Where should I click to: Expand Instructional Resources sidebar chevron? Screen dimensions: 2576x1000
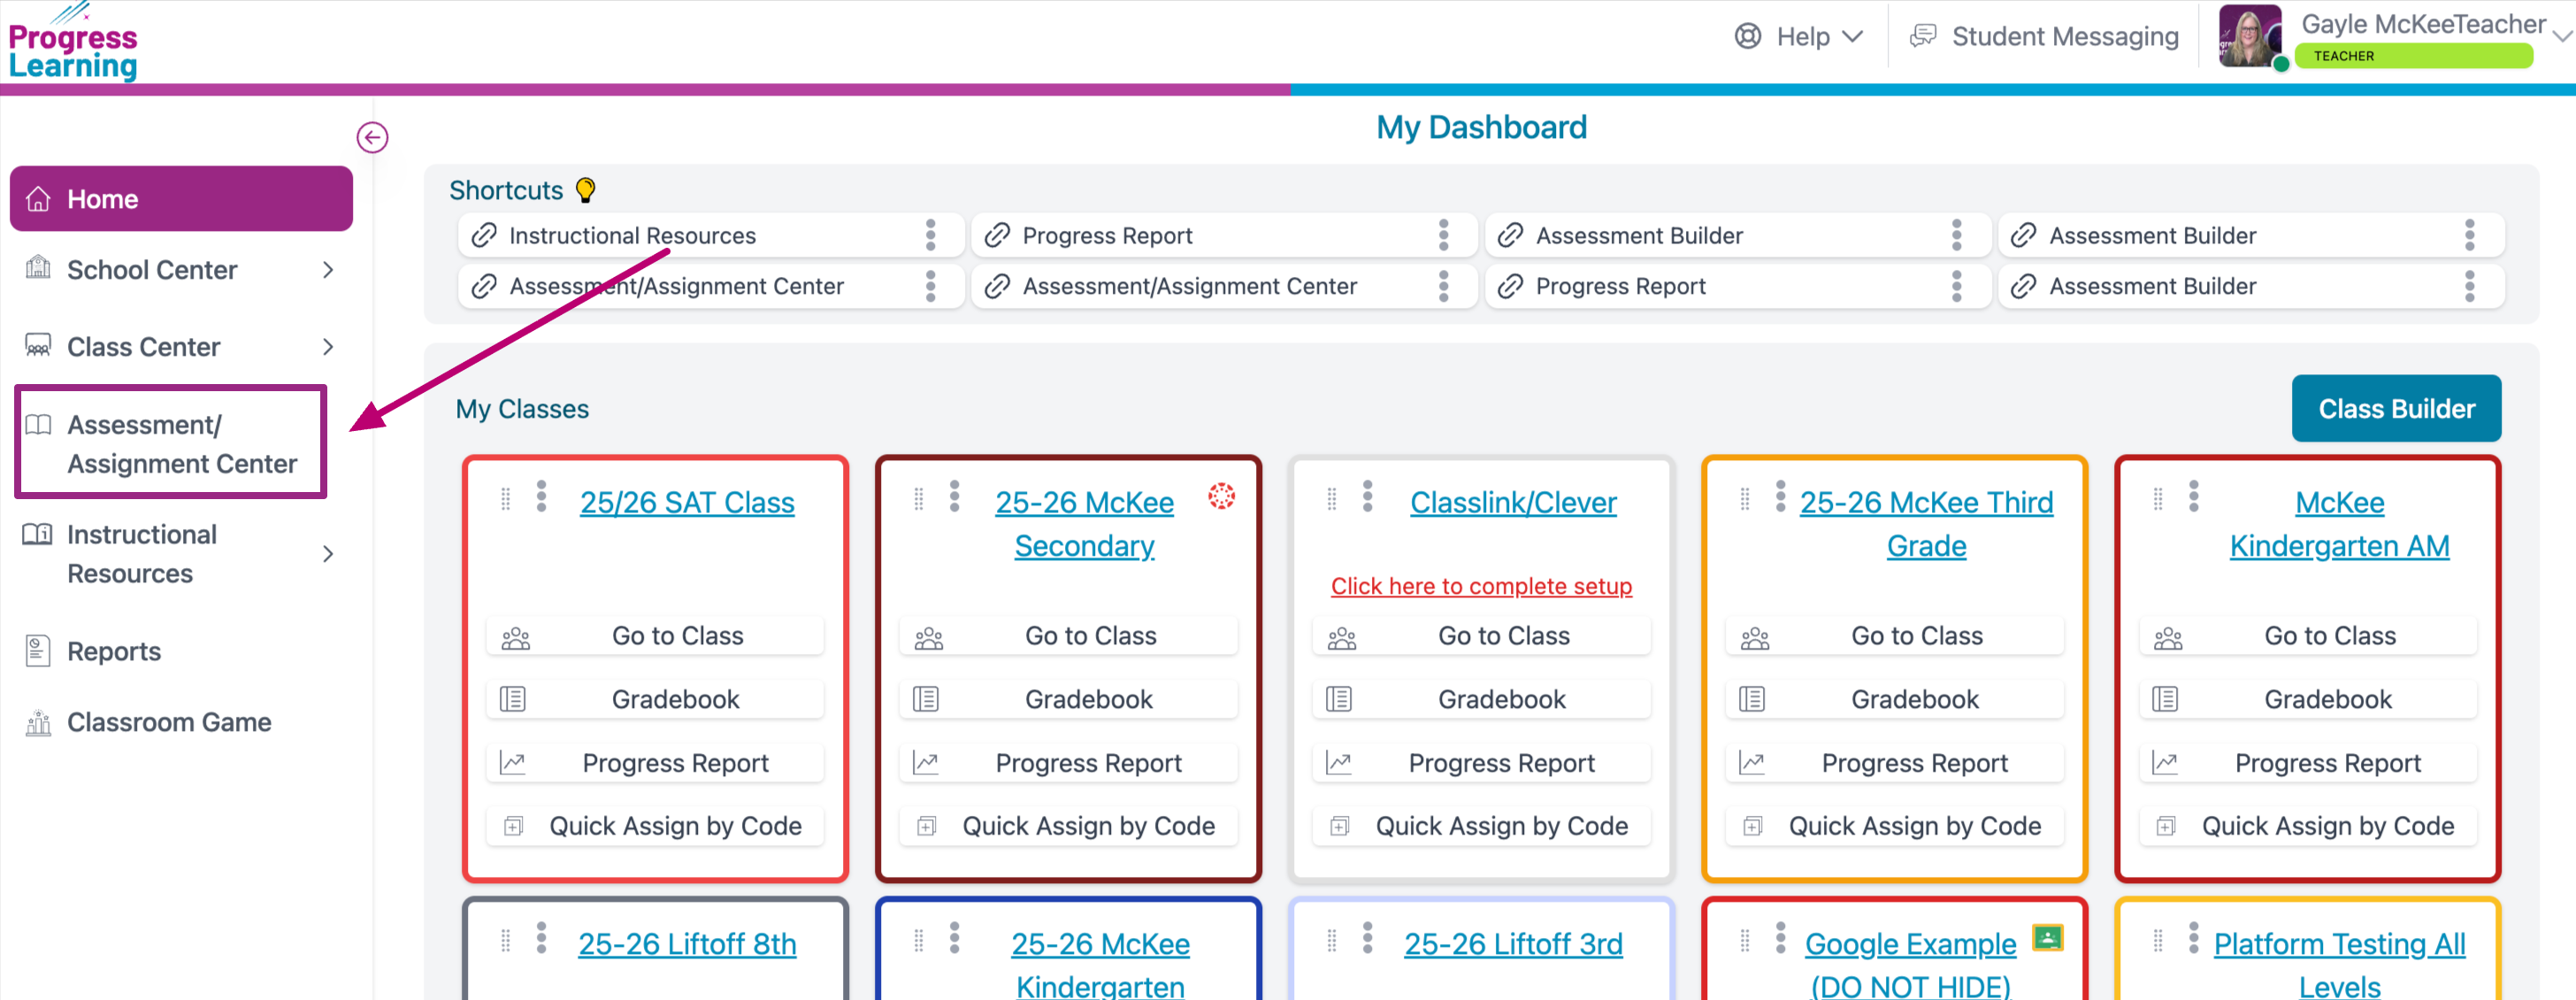tap(328, 554)
